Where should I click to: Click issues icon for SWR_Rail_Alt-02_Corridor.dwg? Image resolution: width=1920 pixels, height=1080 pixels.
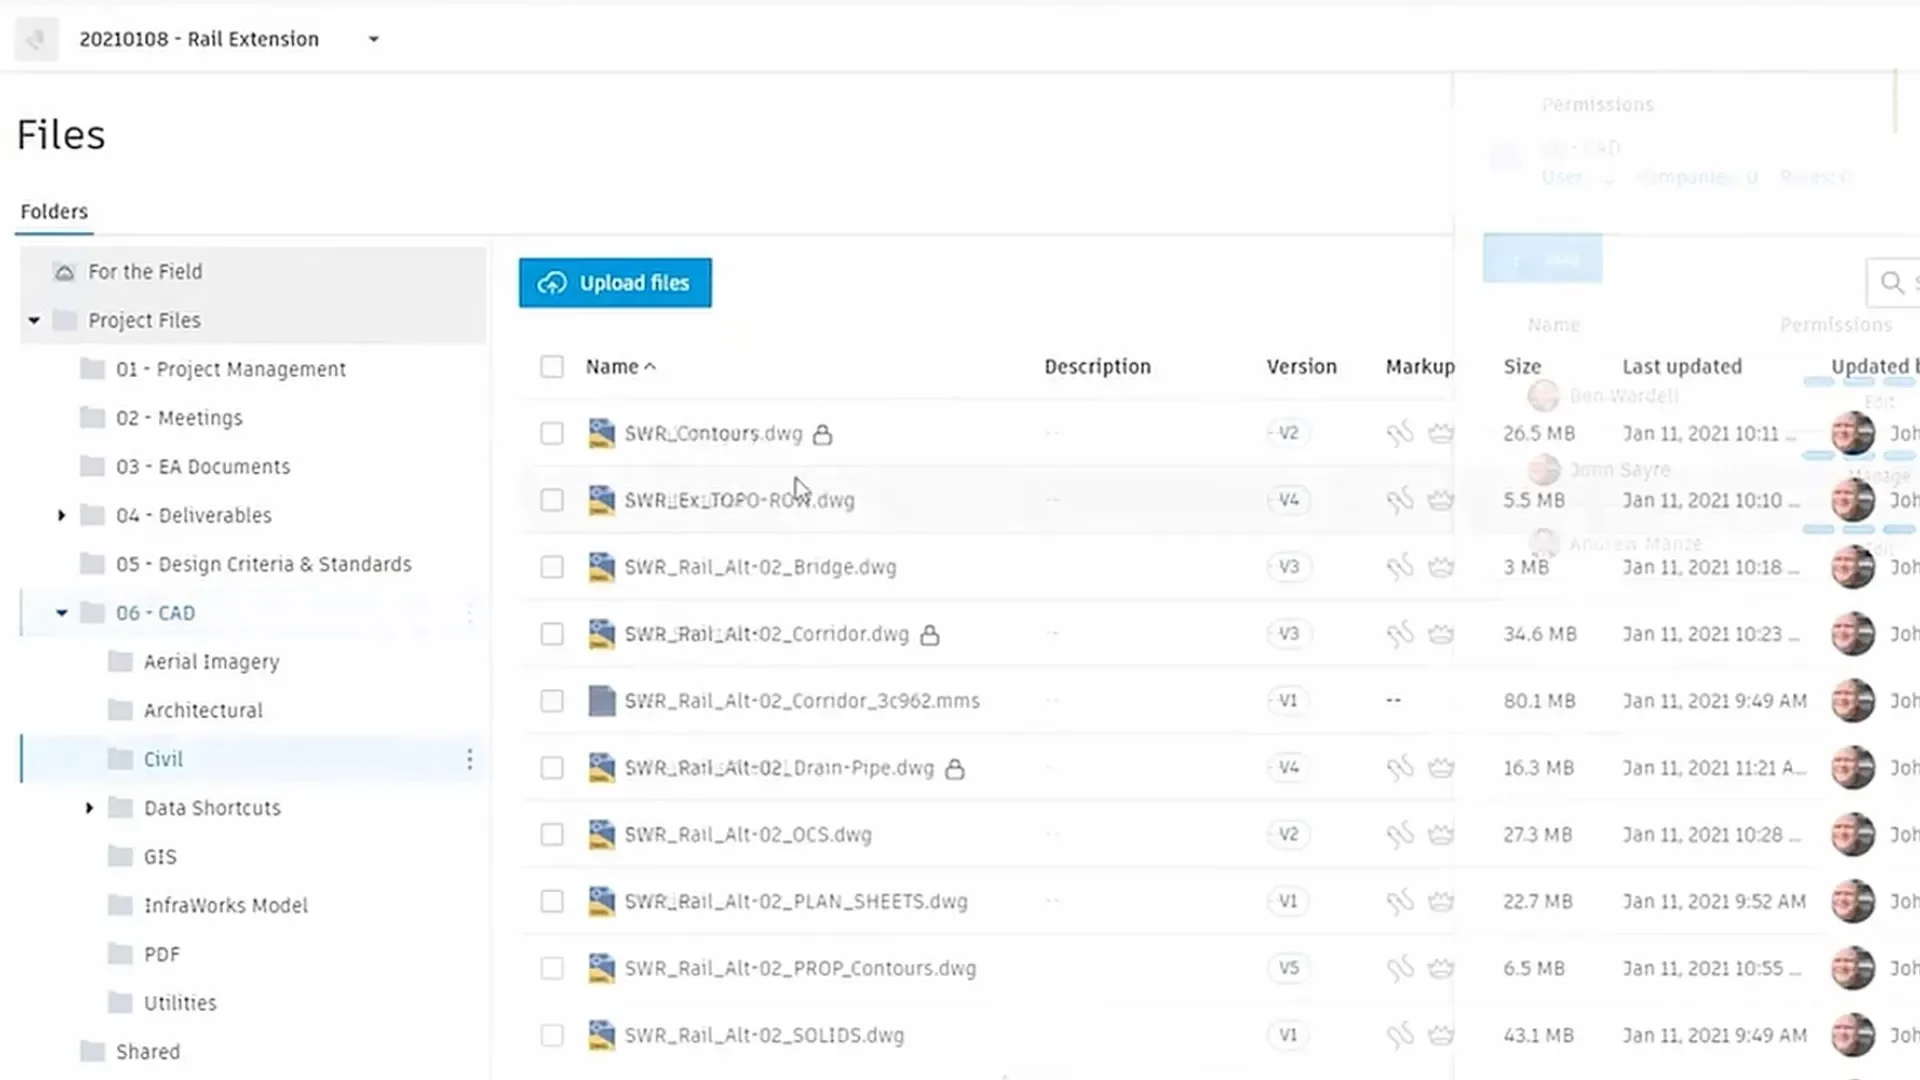[1440, 635]
